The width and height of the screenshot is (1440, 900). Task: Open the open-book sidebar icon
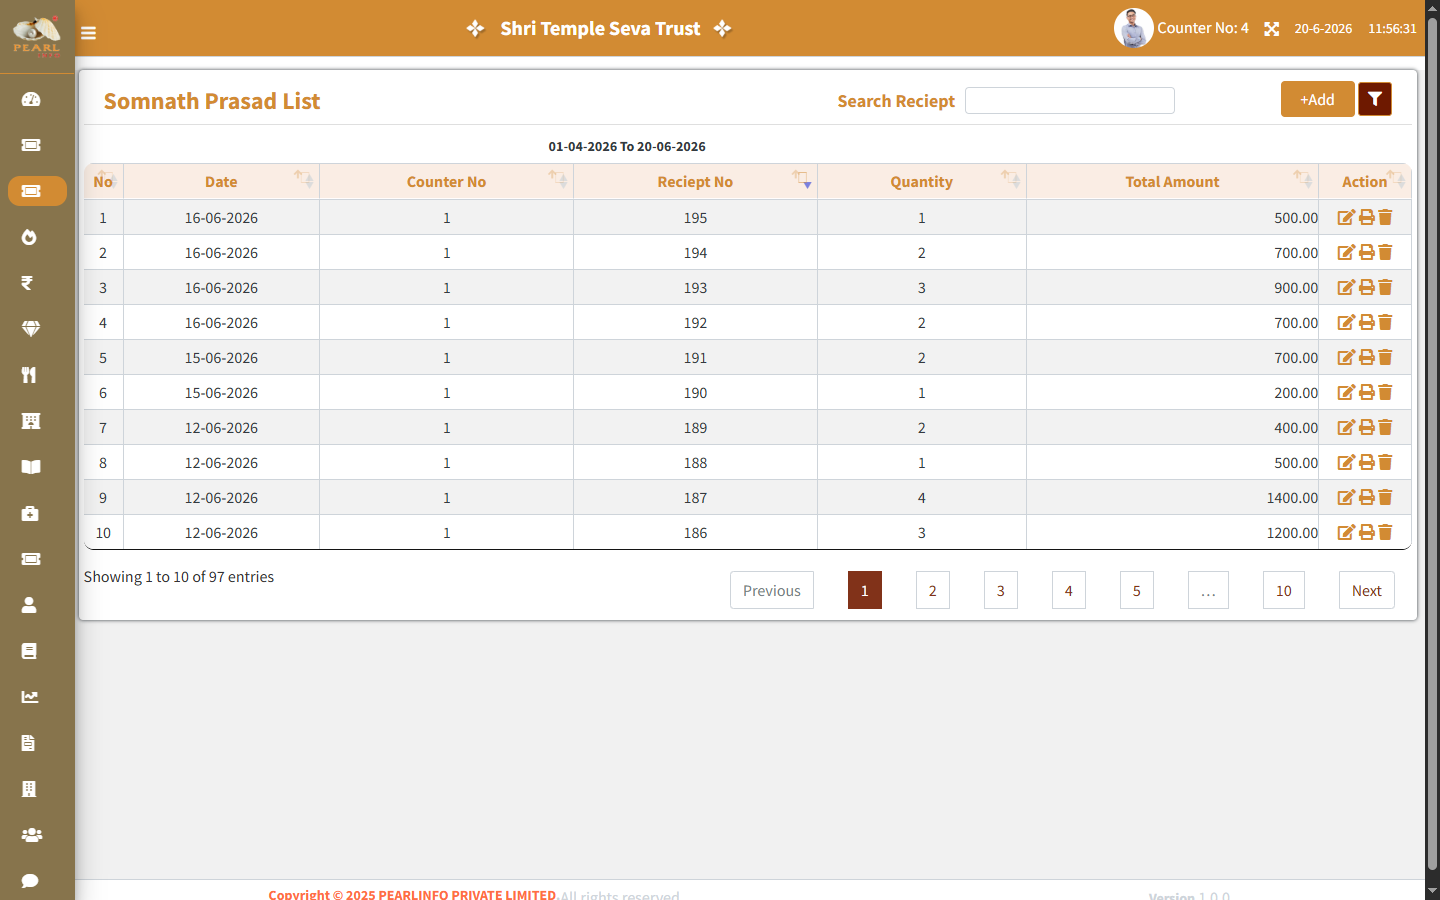(31, 467)
